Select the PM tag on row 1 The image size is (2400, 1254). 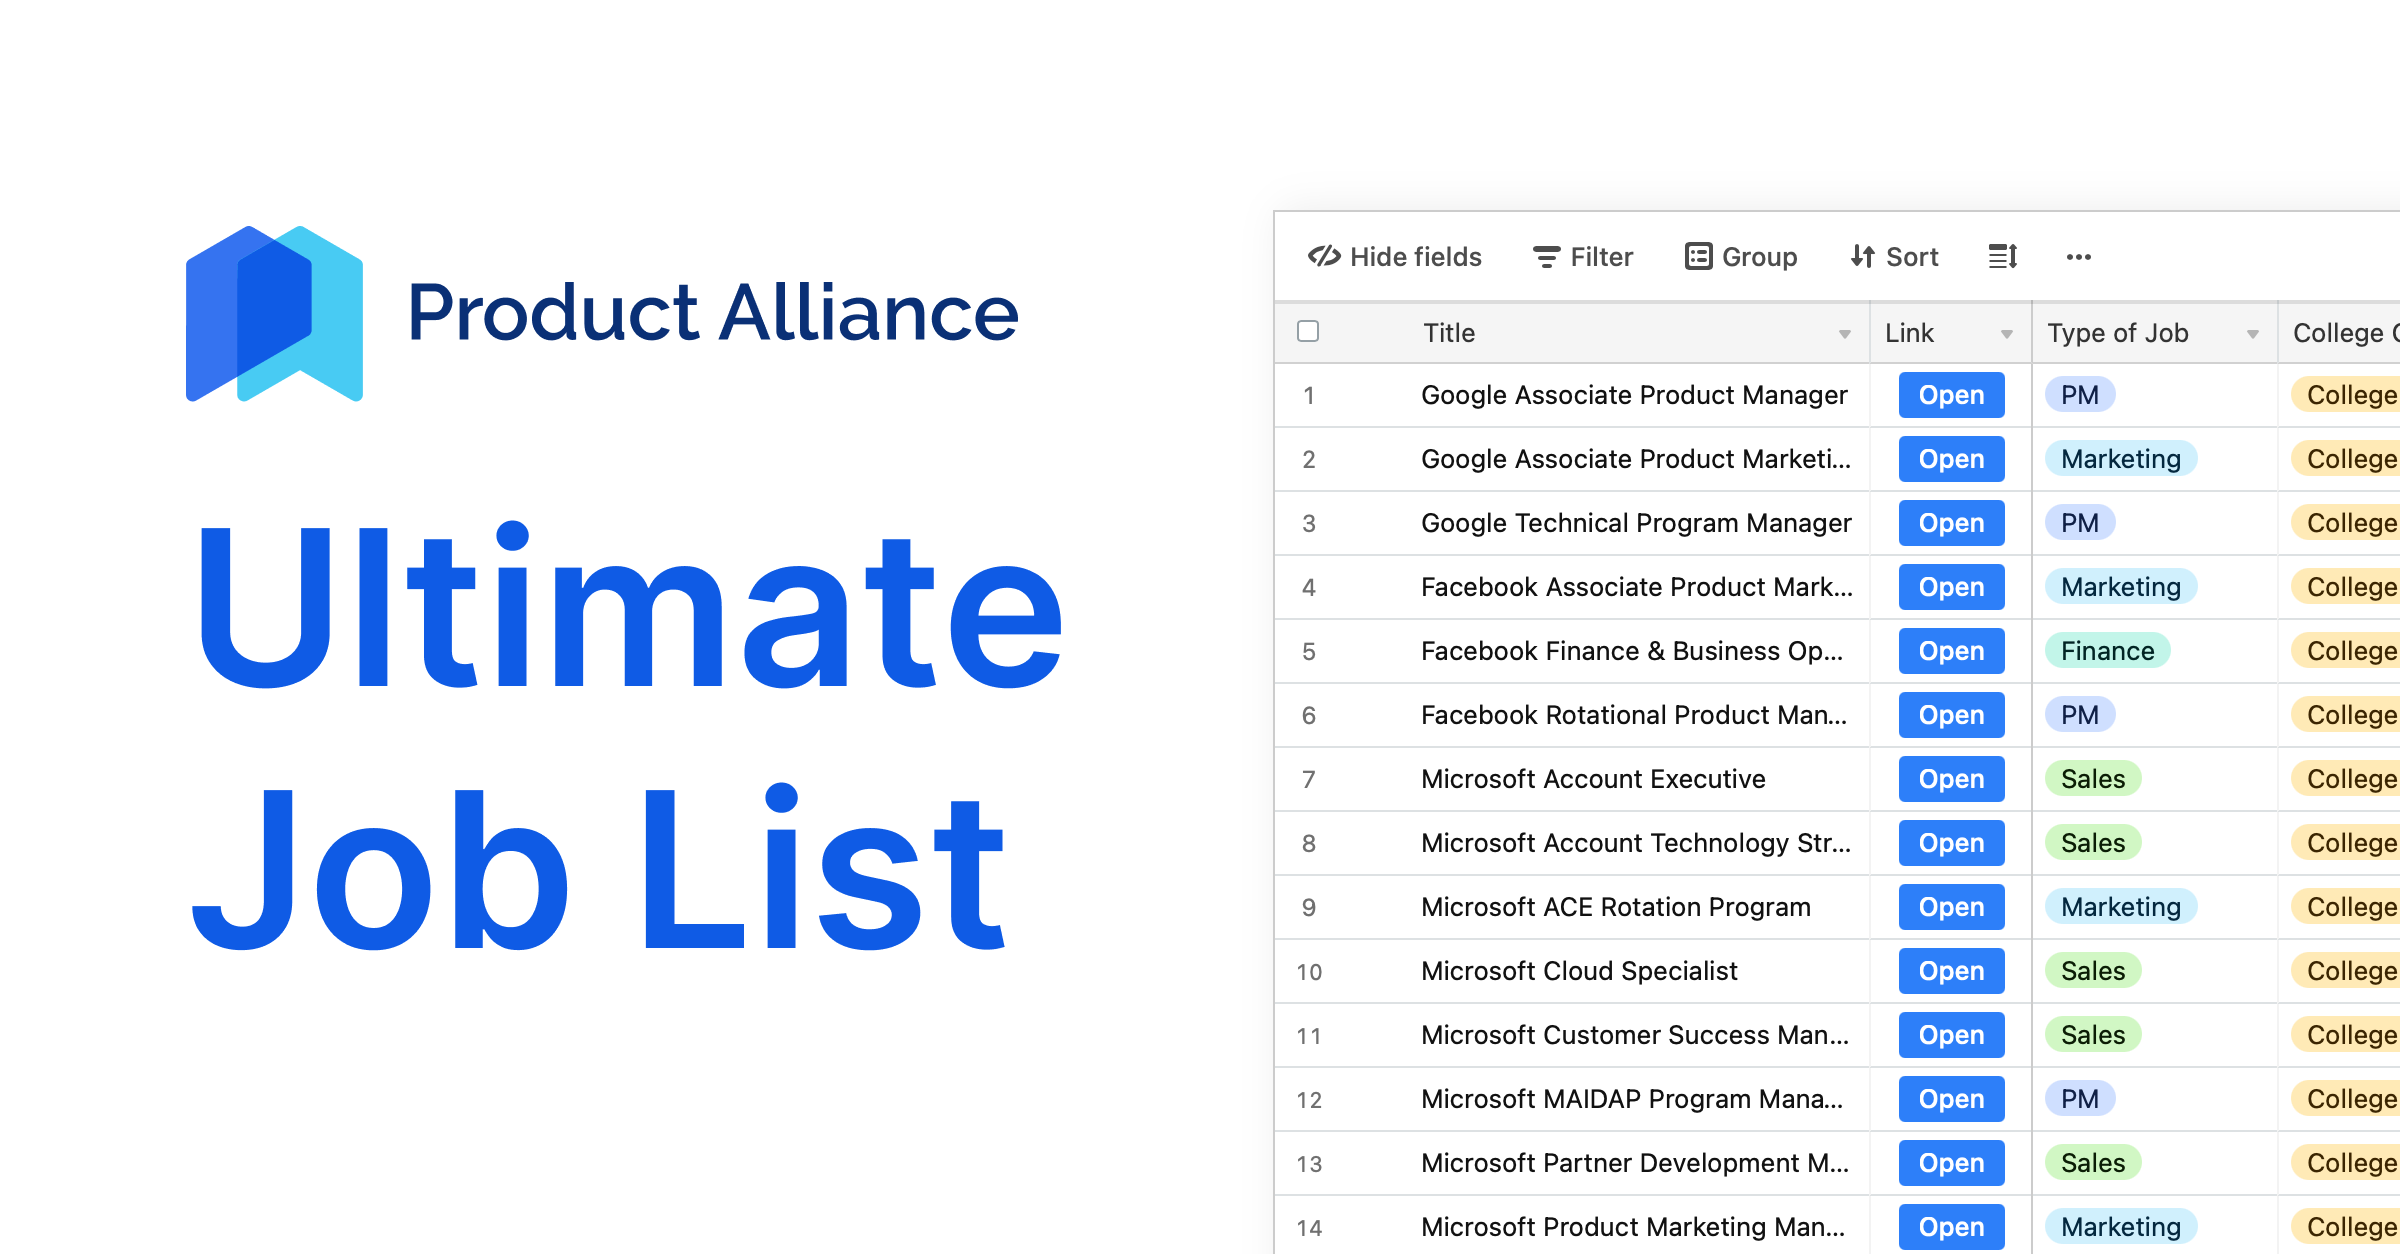click(2080, 394)
